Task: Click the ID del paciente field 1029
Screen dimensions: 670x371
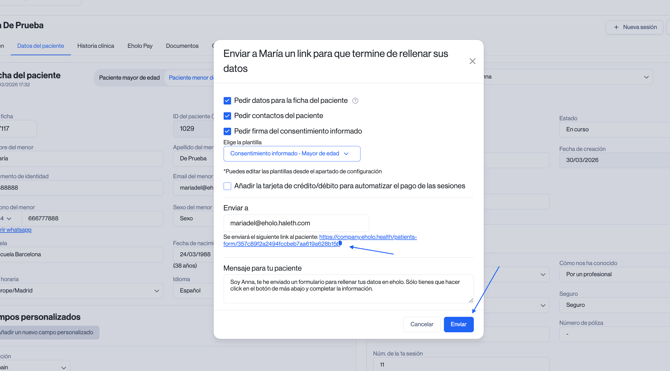Action: (194, 129)
